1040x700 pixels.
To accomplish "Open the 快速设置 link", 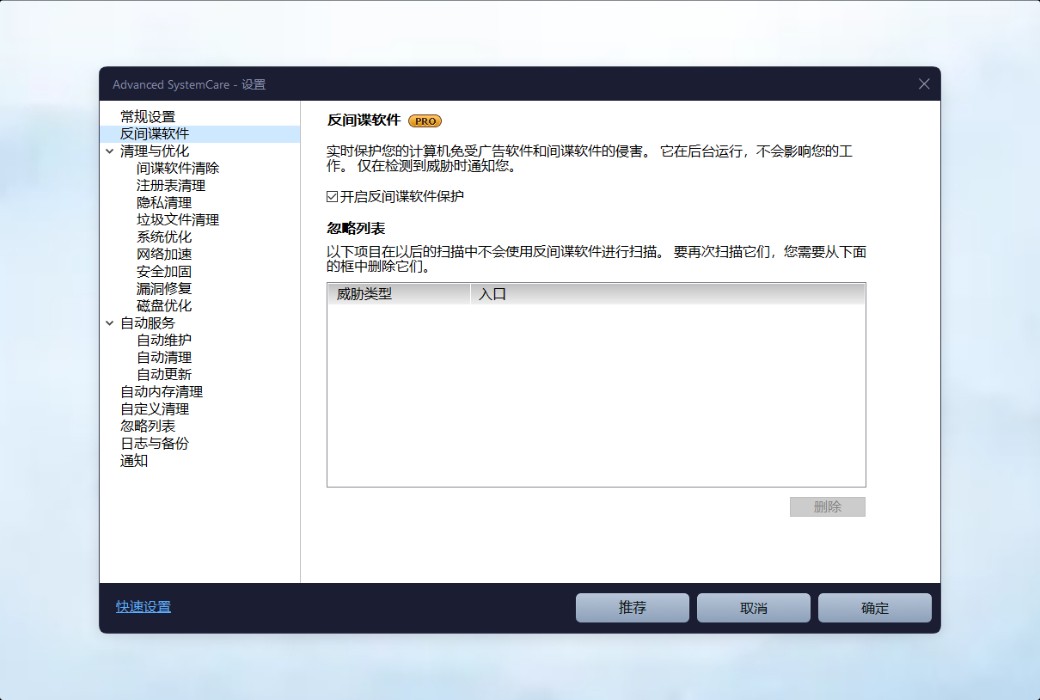I will (x=143, y=607).
